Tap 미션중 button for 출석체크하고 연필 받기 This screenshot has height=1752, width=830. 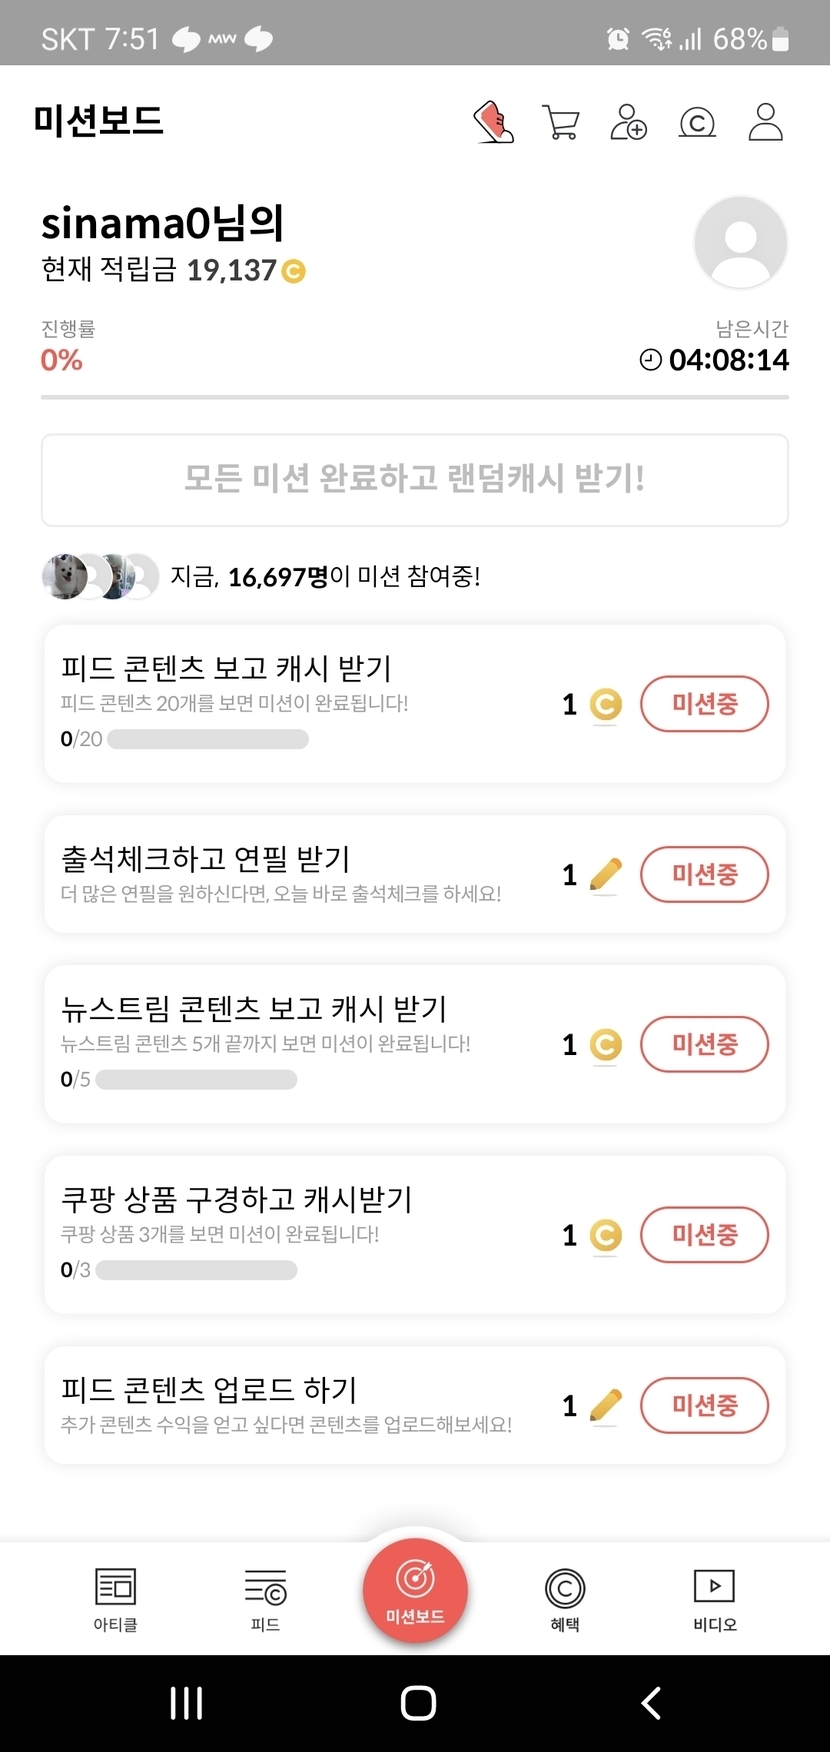705,875
